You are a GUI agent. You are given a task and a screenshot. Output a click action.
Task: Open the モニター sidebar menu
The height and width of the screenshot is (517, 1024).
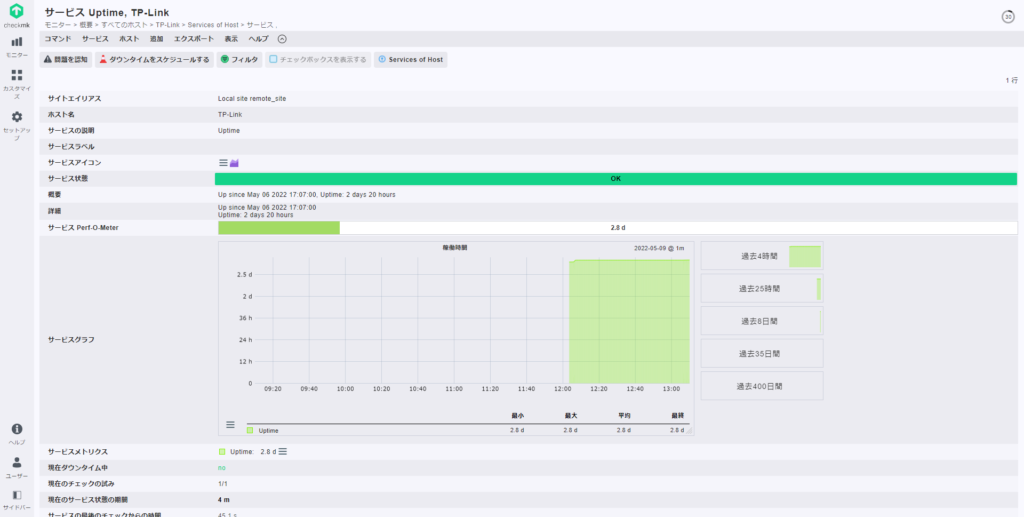pyautogui.click(x=16, y=46)
